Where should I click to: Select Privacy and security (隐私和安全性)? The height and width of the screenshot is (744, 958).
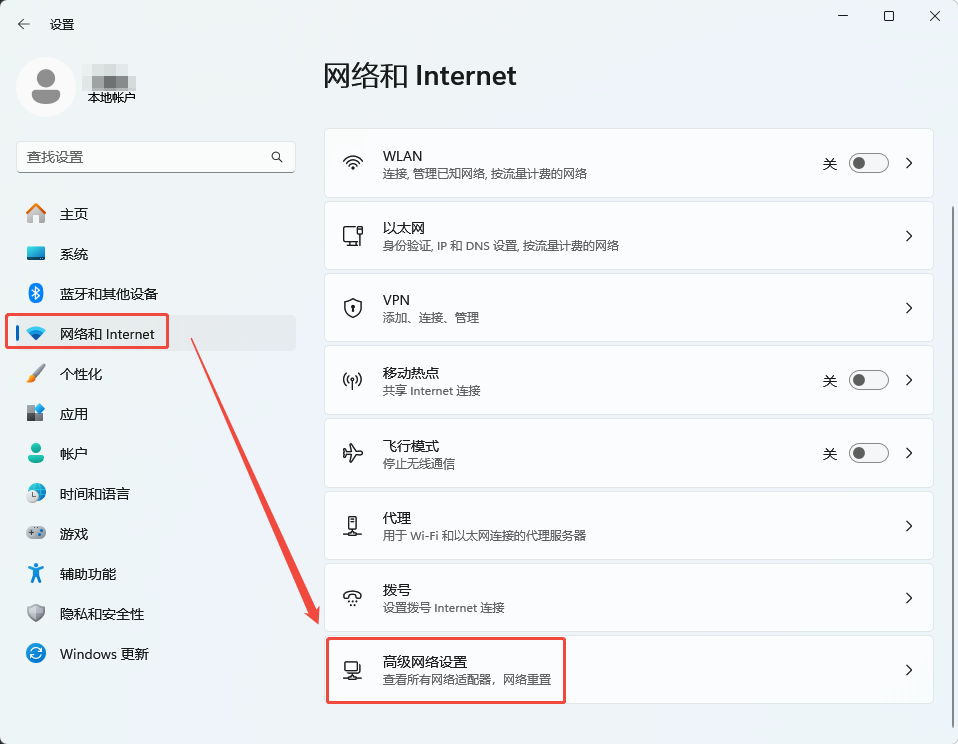click(156, 614)
